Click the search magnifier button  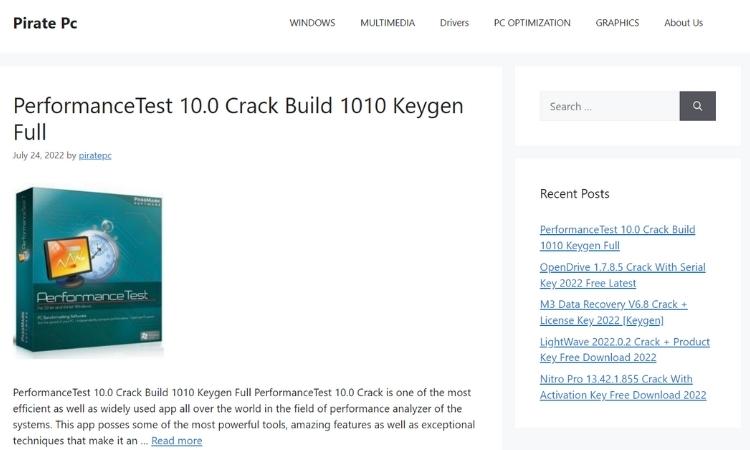[697, 106]
